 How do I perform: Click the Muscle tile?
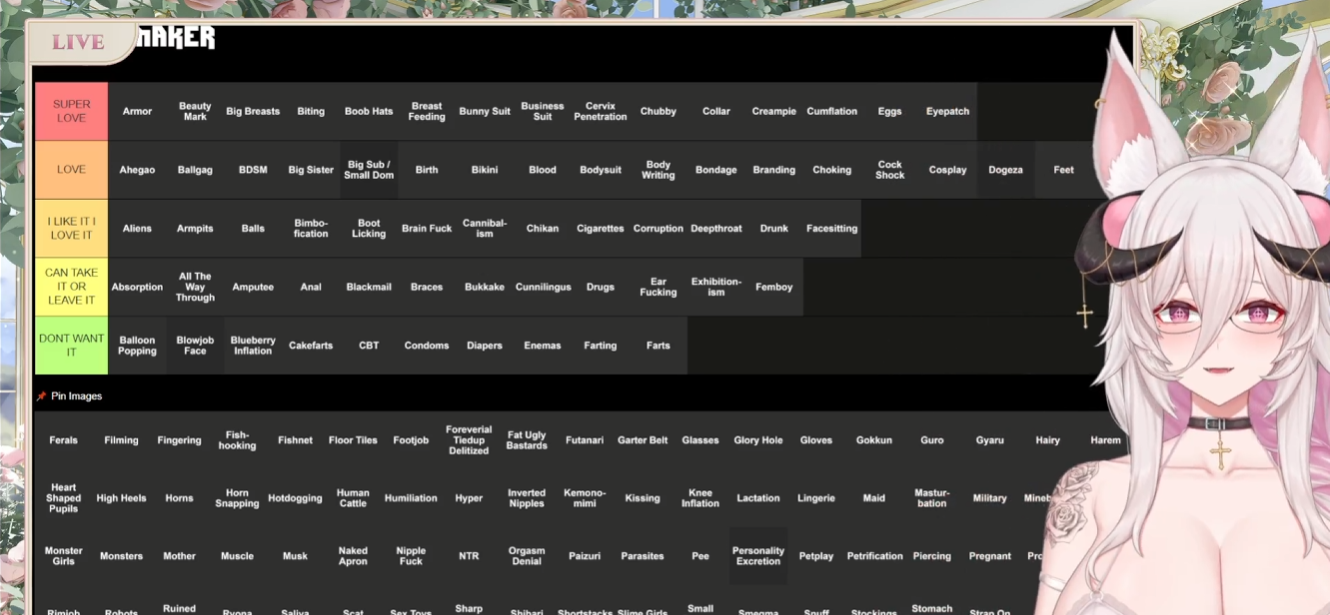[237, 556]
